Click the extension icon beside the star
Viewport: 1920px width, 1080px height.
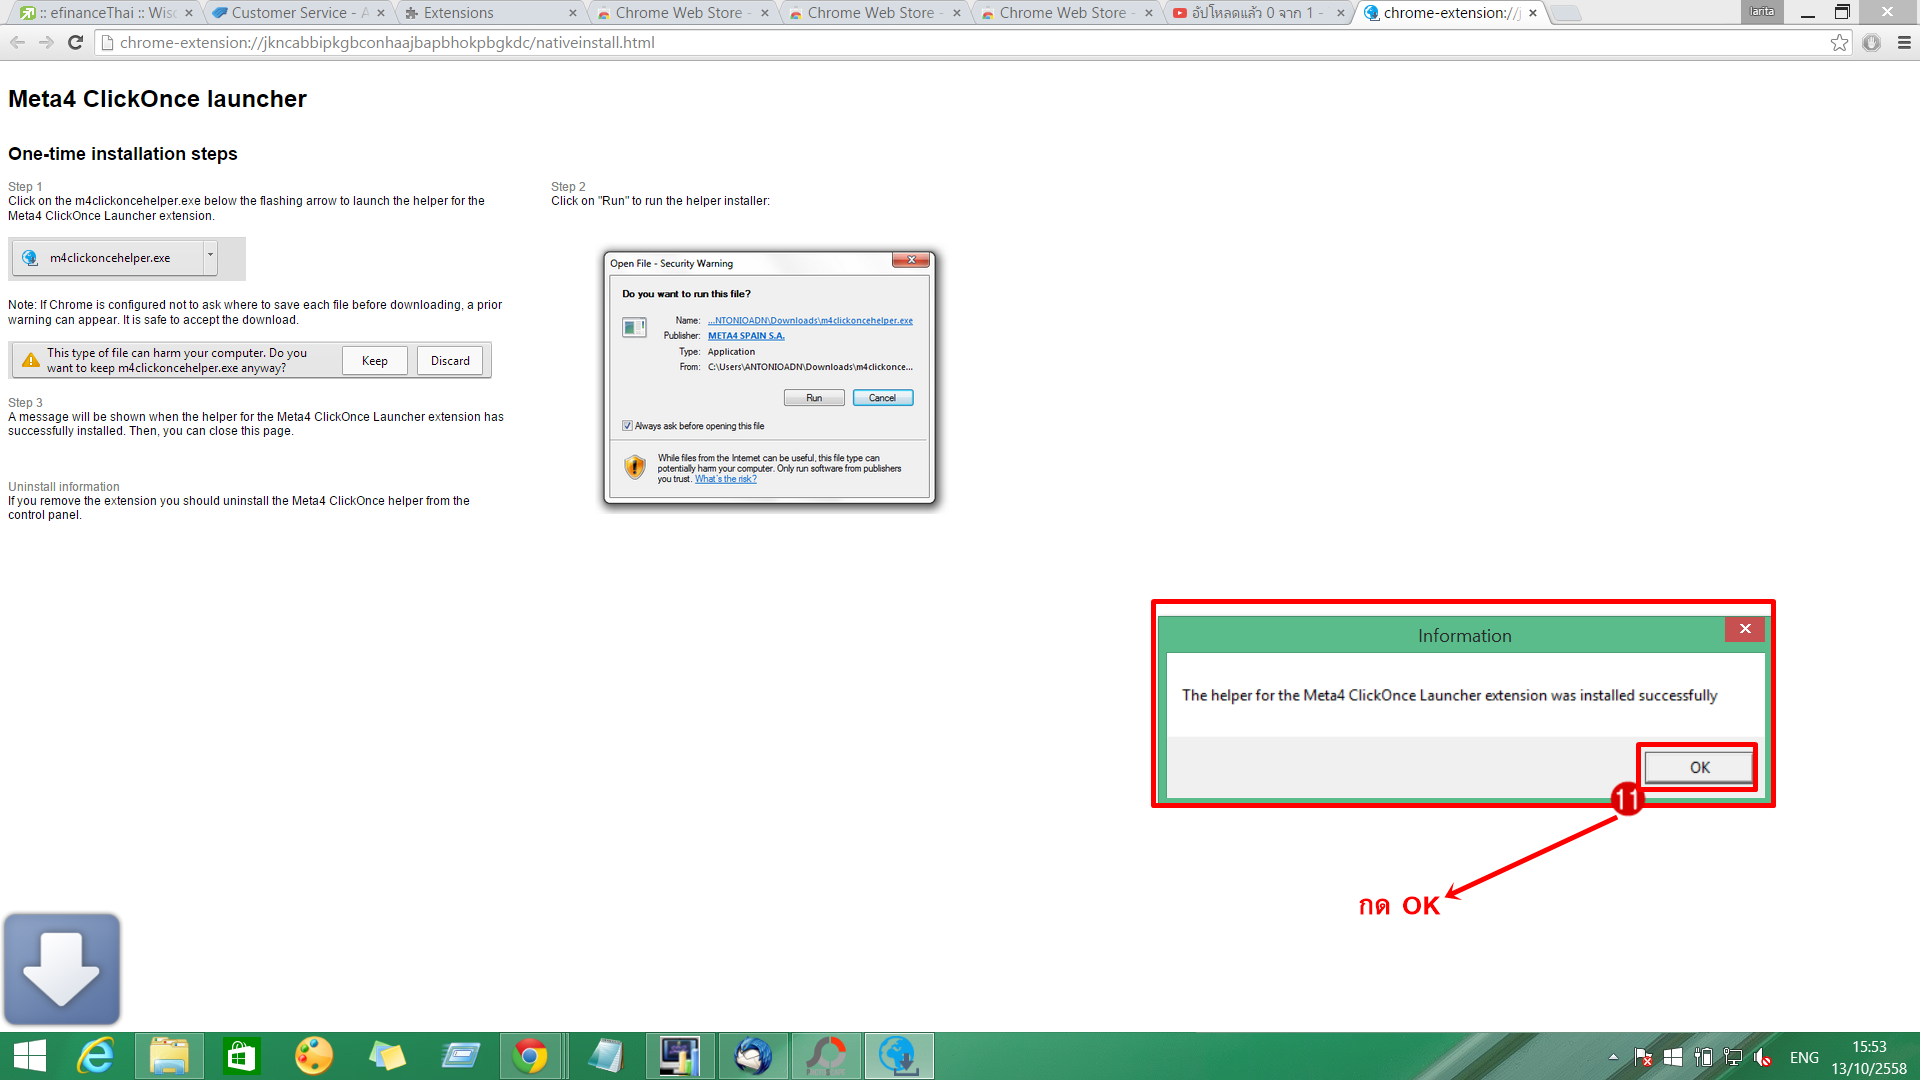coord(1872,42)
